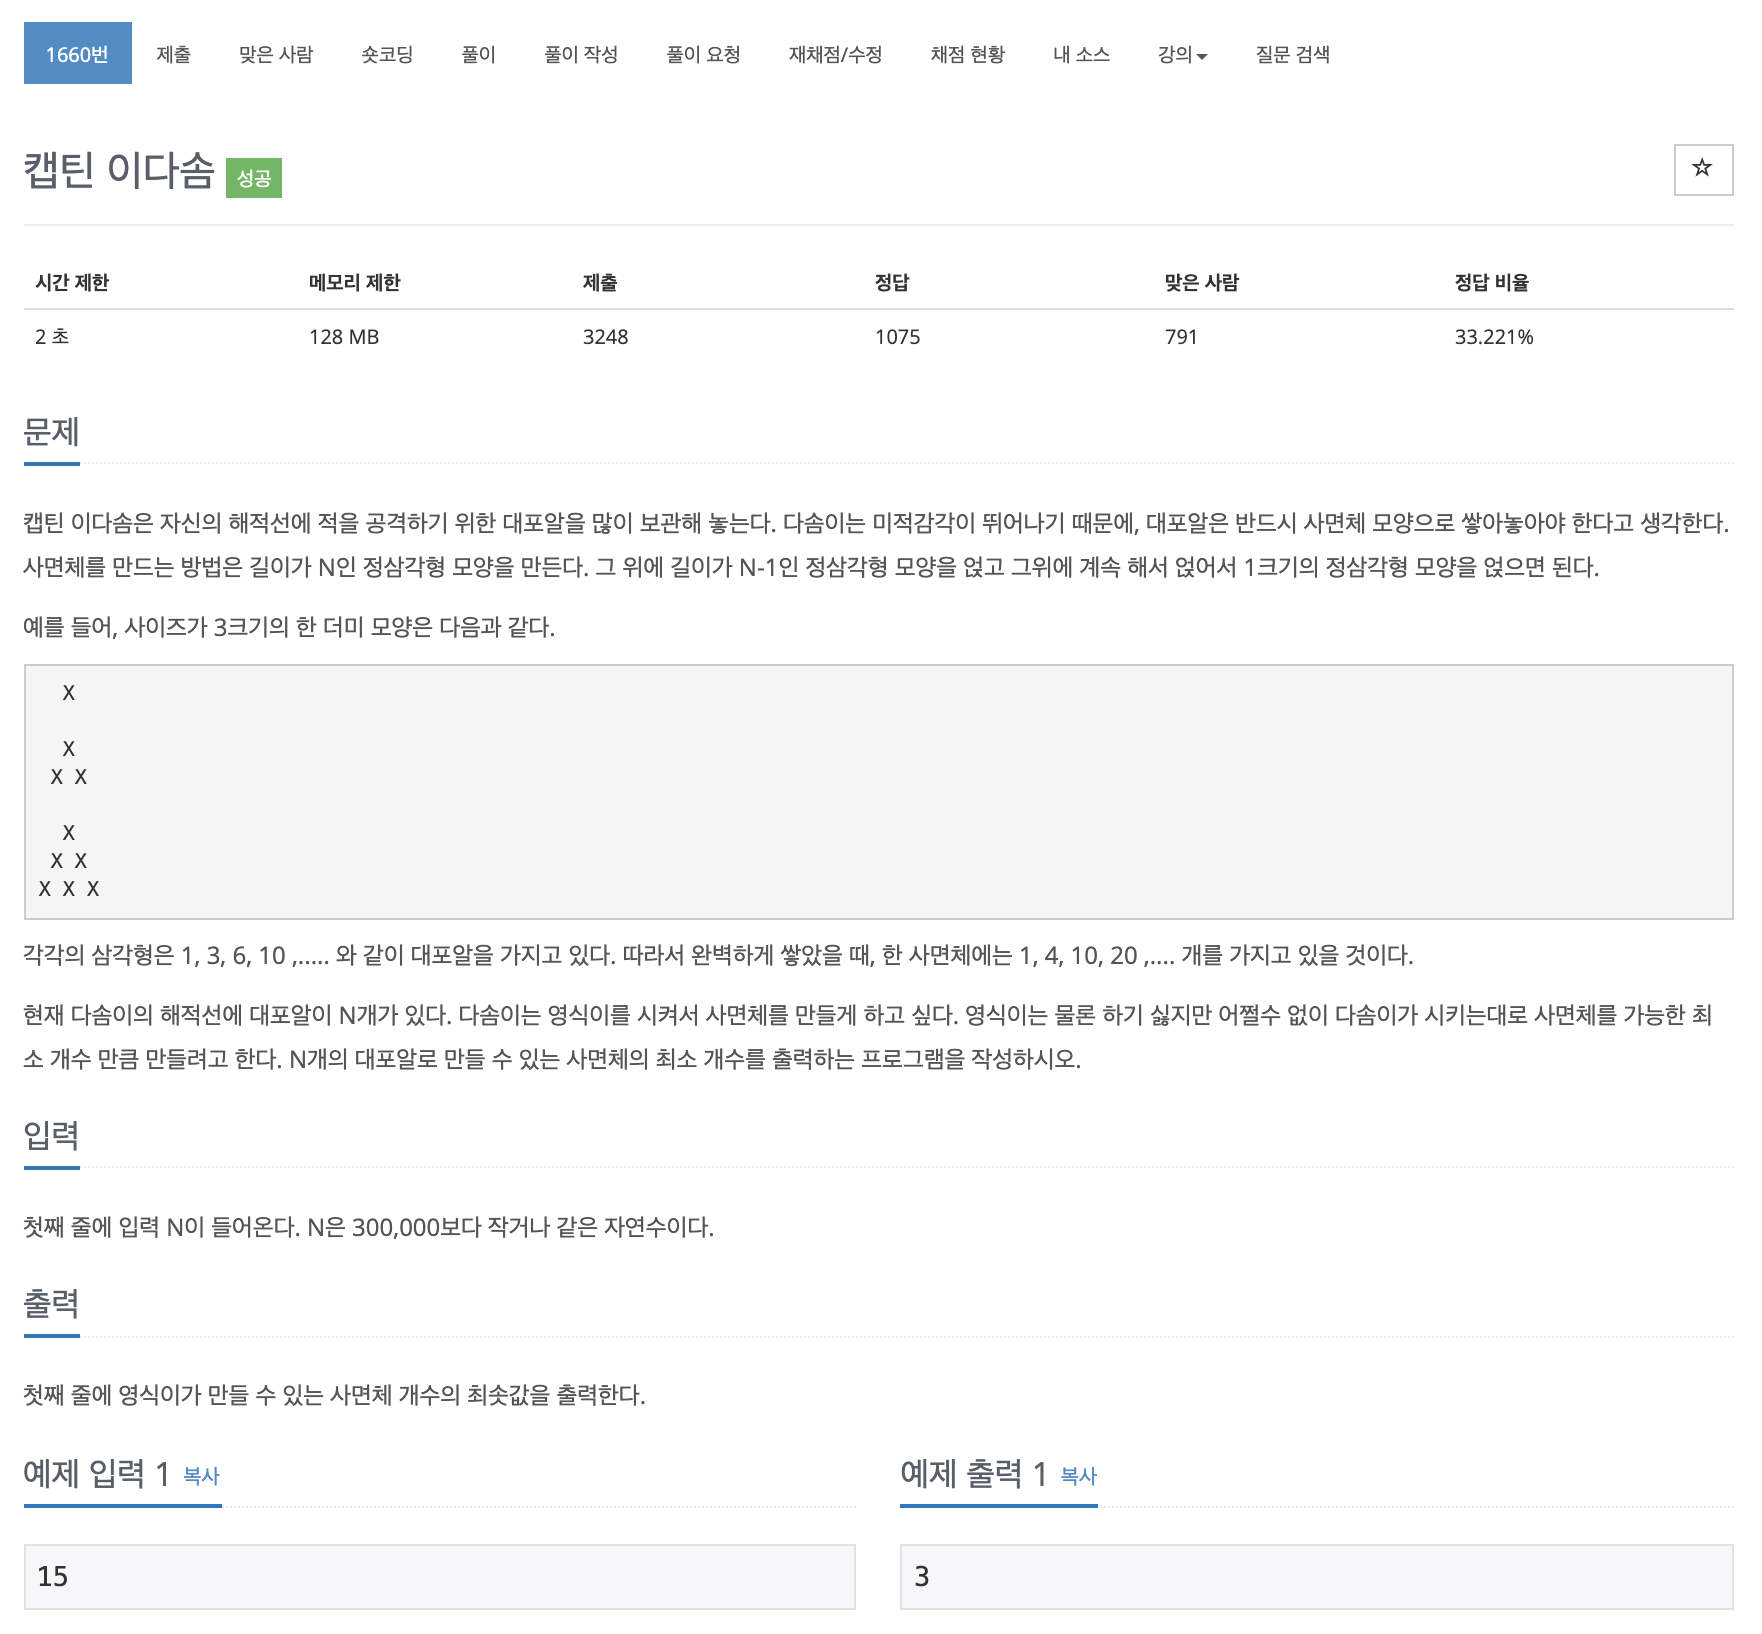
Task: Open the 1660번 problem tab
Action: [78, 54]
